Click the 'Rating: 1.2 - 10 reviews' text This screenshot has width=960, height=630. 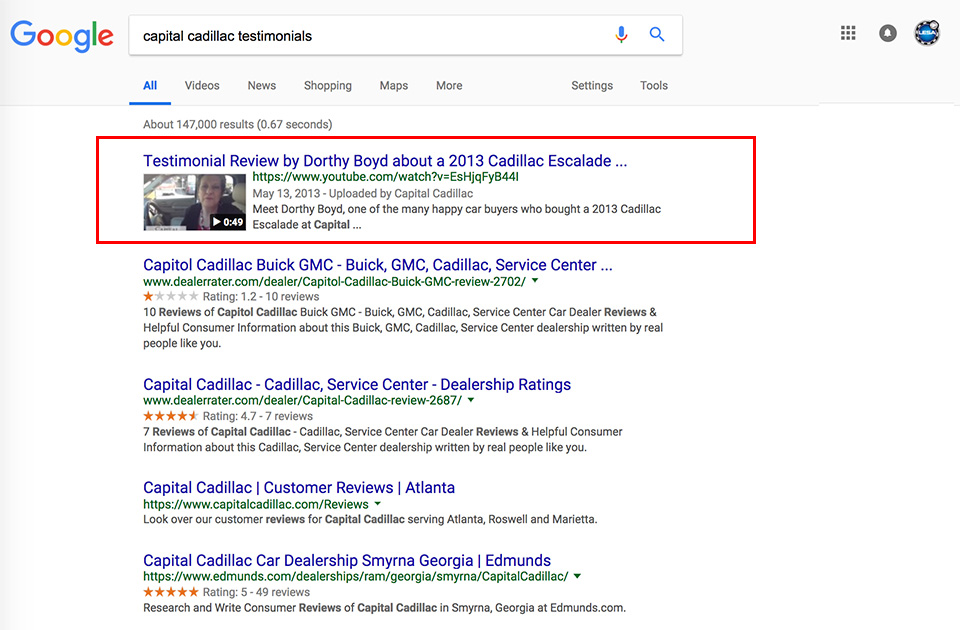click(x=261, y=296)
